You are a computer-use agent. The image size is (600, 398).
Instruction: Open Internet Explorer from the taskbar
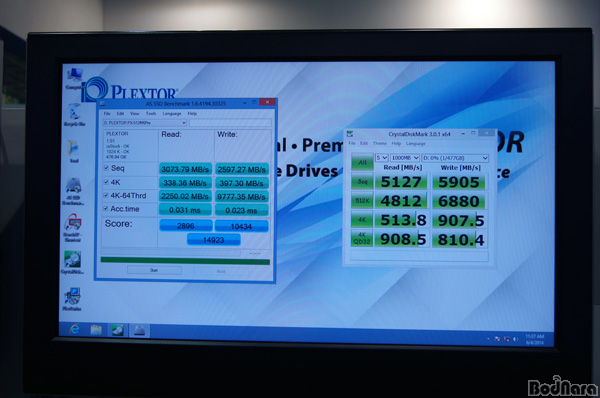point(74,329)
